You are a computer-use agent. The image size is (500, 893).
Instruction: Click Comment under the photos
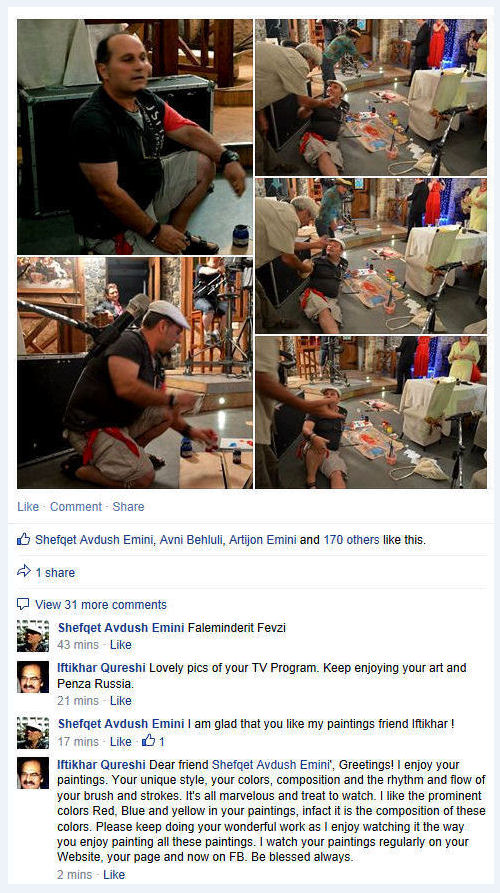76,506
